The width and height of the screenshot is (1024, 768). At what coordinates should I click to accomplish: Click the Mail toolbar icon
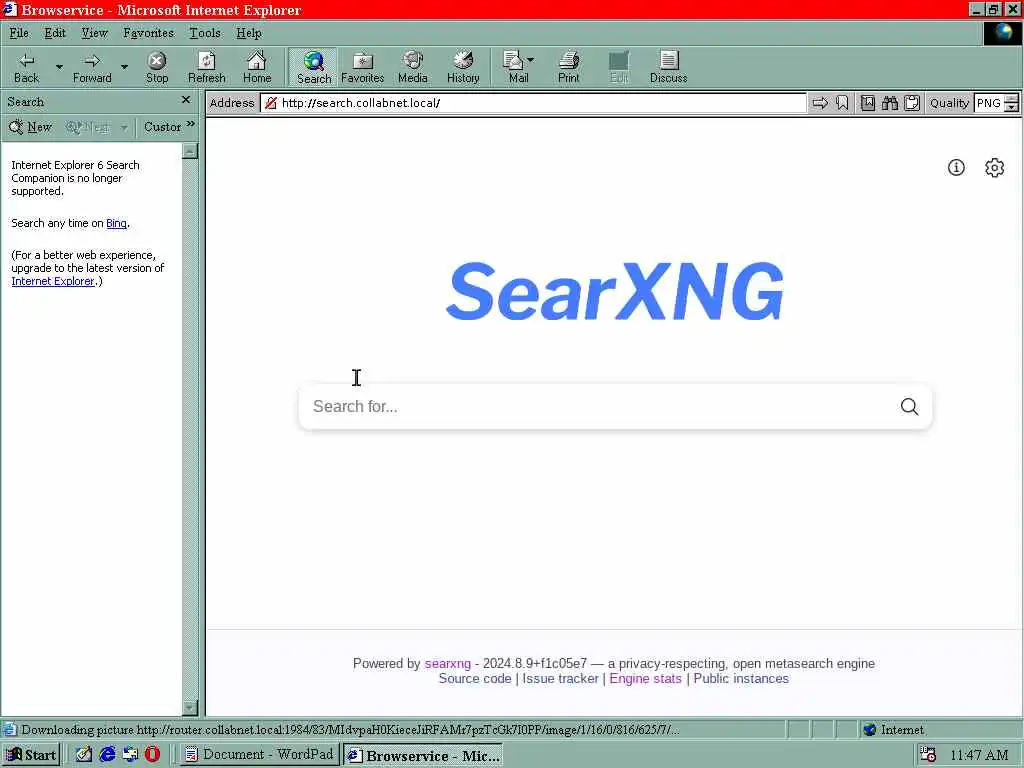click(x=514, y=67)
